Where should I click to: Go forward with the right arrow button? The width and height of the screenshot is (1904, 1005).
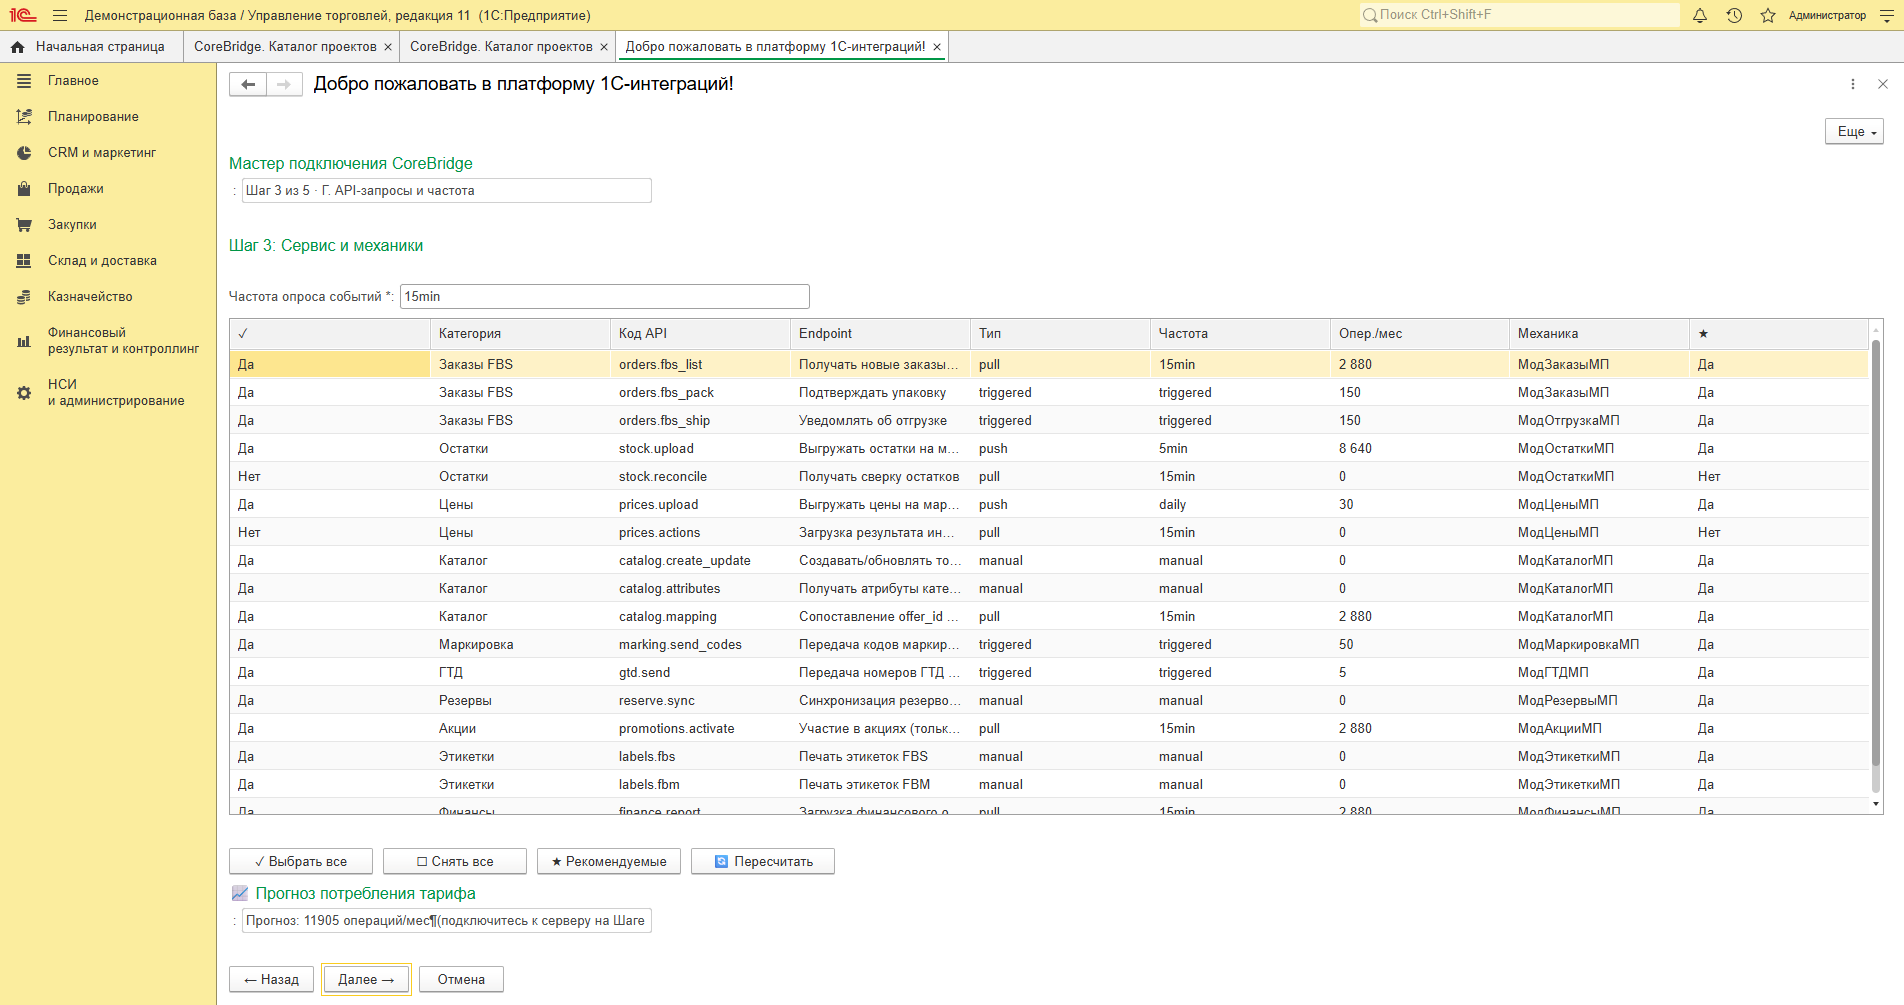pos(284,85)
